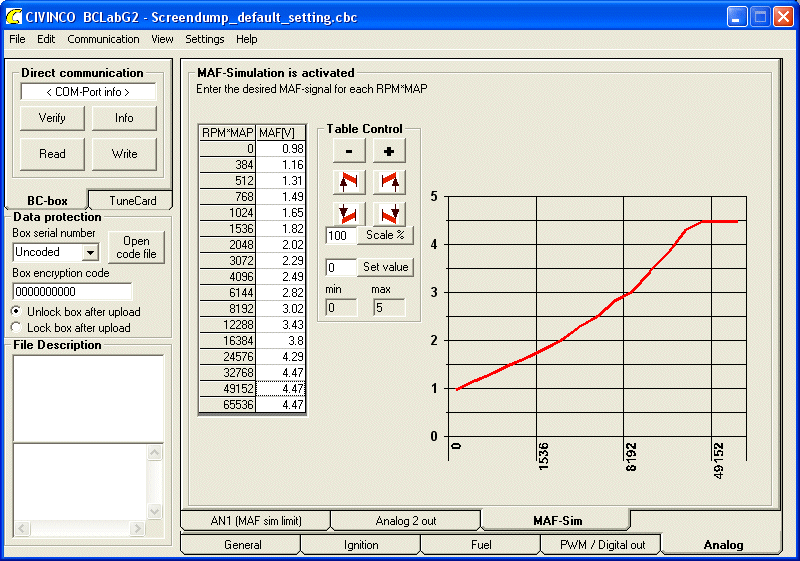Click the description scroll up arrow
This screenshot has width=800, height=561.
tap(155, 452)
